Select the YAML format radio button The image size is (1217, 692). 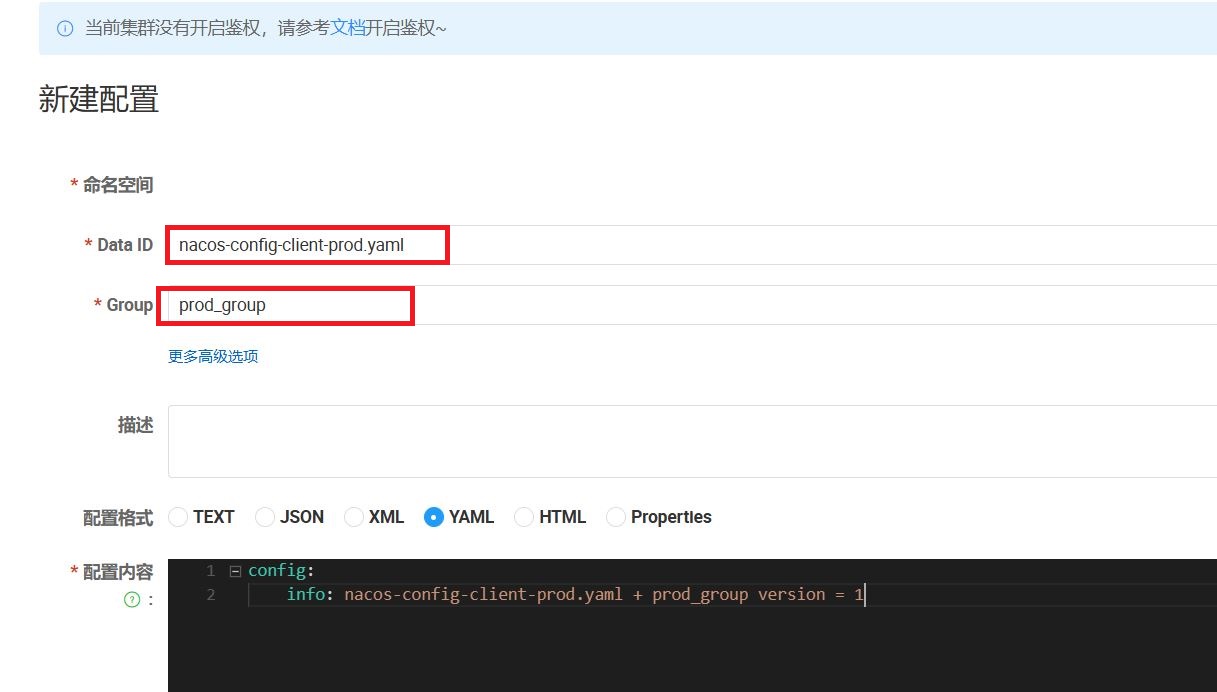(x=434, y=517)
